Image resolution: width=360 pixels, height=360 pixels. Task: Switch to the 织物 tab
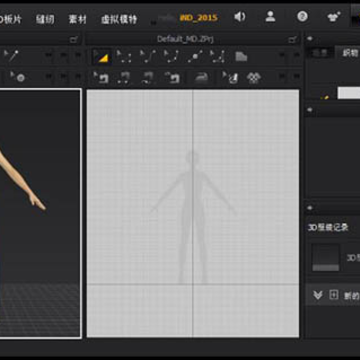pos(350,53)
